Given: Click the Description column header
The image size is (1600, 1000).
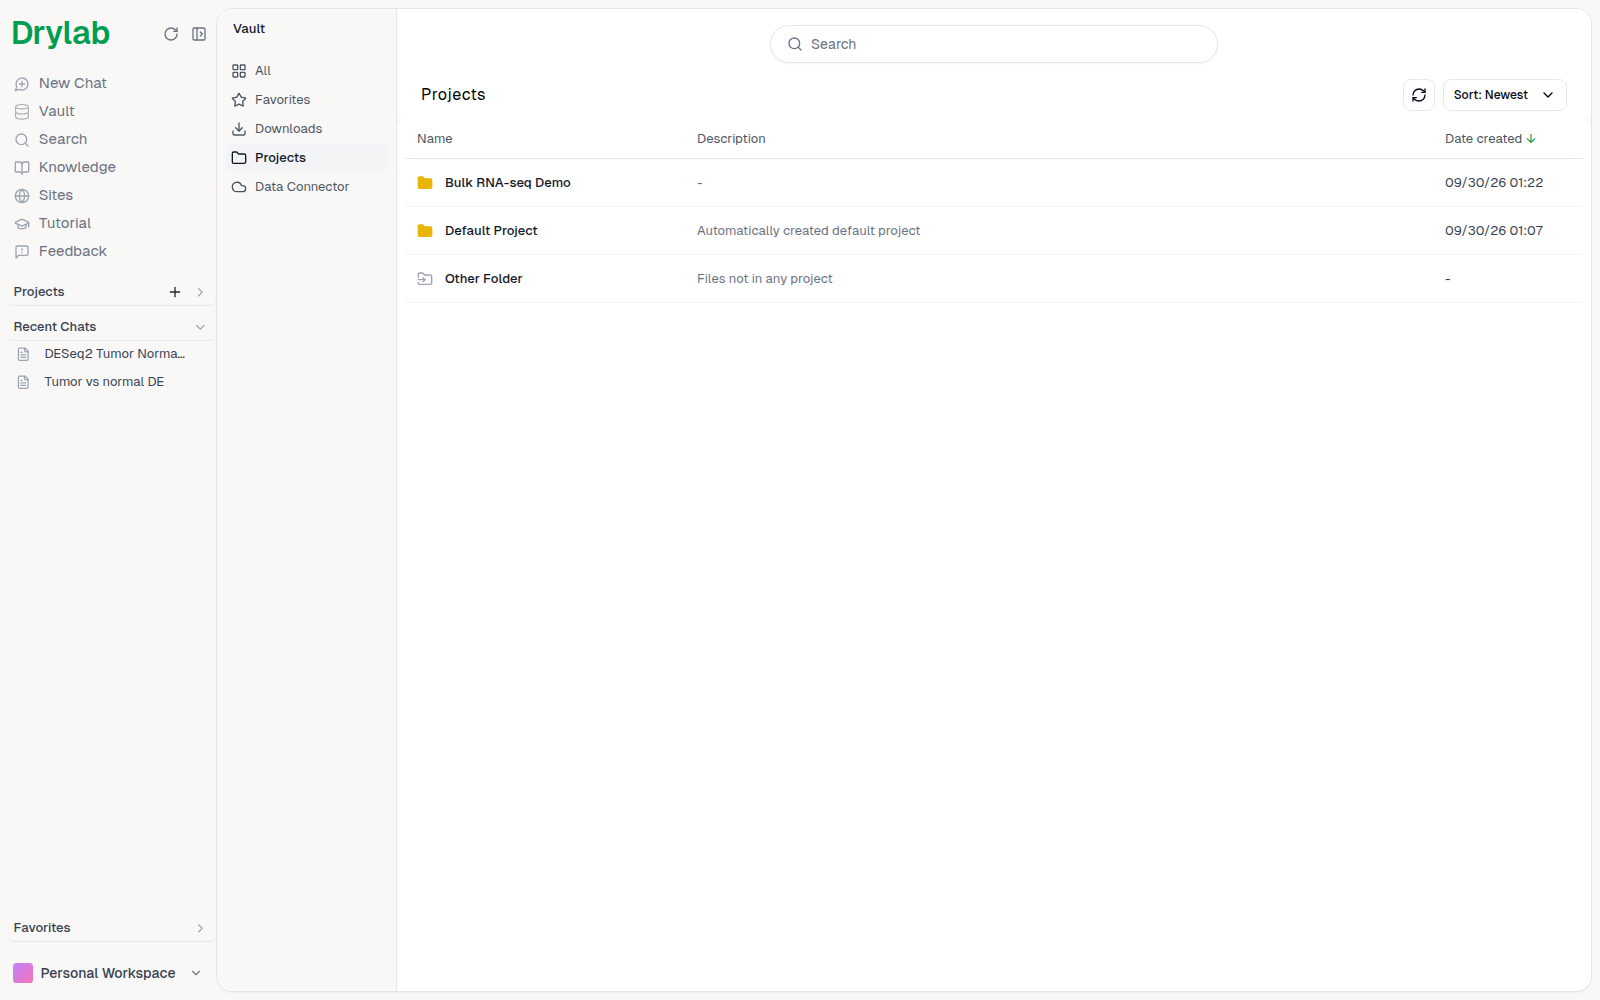Looking at the screenshot, I should [731, 139].
